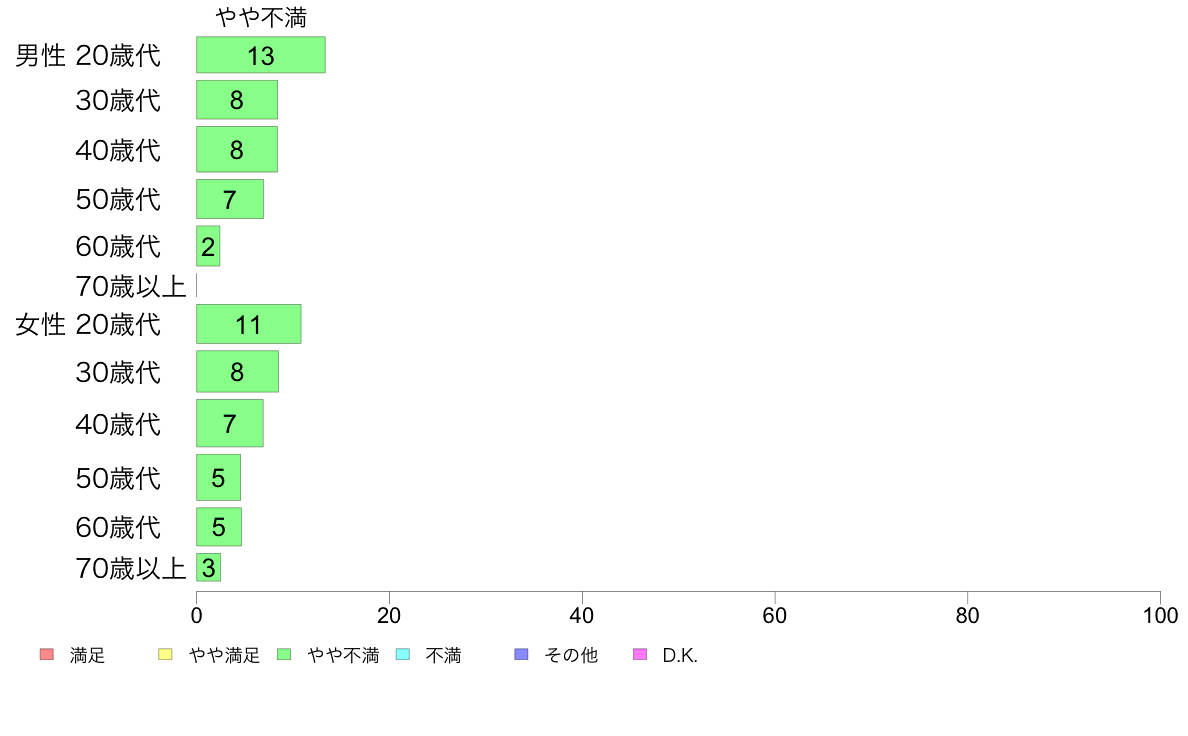The height and width of the screenshot is (736, 1188).
Task: Click the green やや不満 legend swatch
Action: (284, 654)
